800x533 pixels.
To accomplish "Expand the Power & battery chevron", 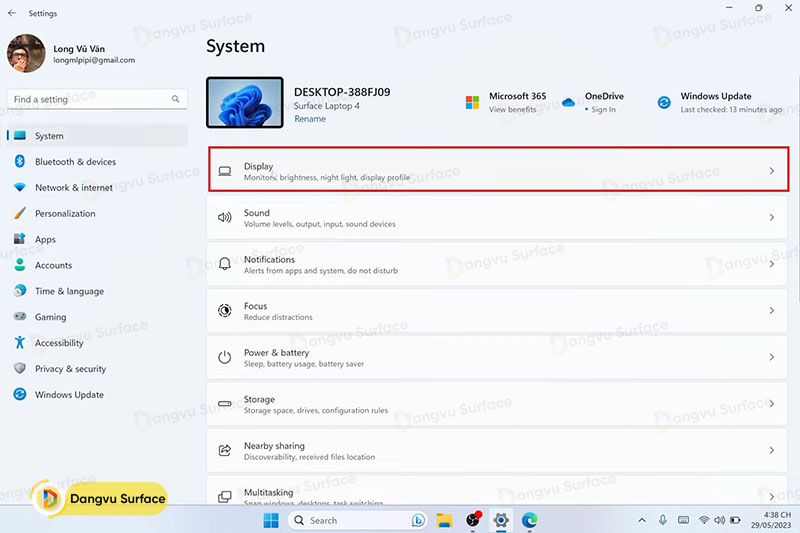I will tap(771, 357).
